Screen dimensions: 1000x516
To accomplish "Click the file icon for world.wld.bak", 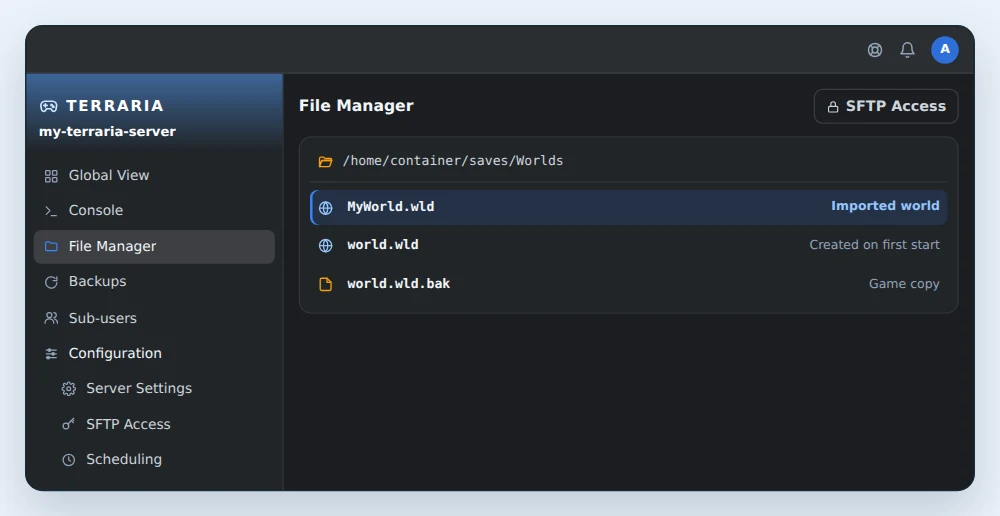I will tap(325, 284).
